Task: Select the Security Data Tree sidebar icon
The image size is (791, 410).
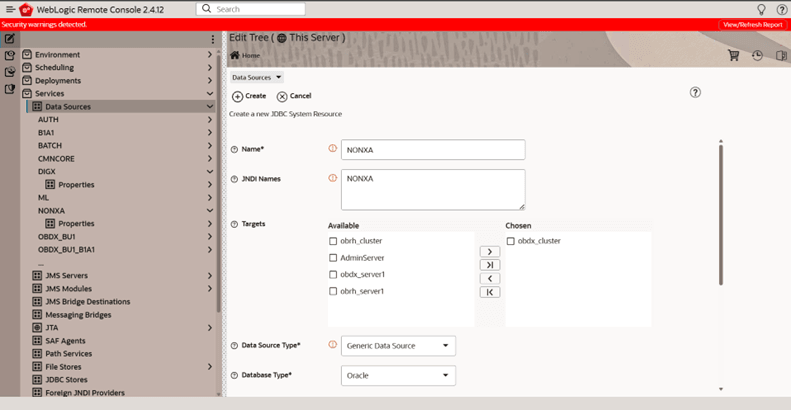Action: tap(10, 89)
